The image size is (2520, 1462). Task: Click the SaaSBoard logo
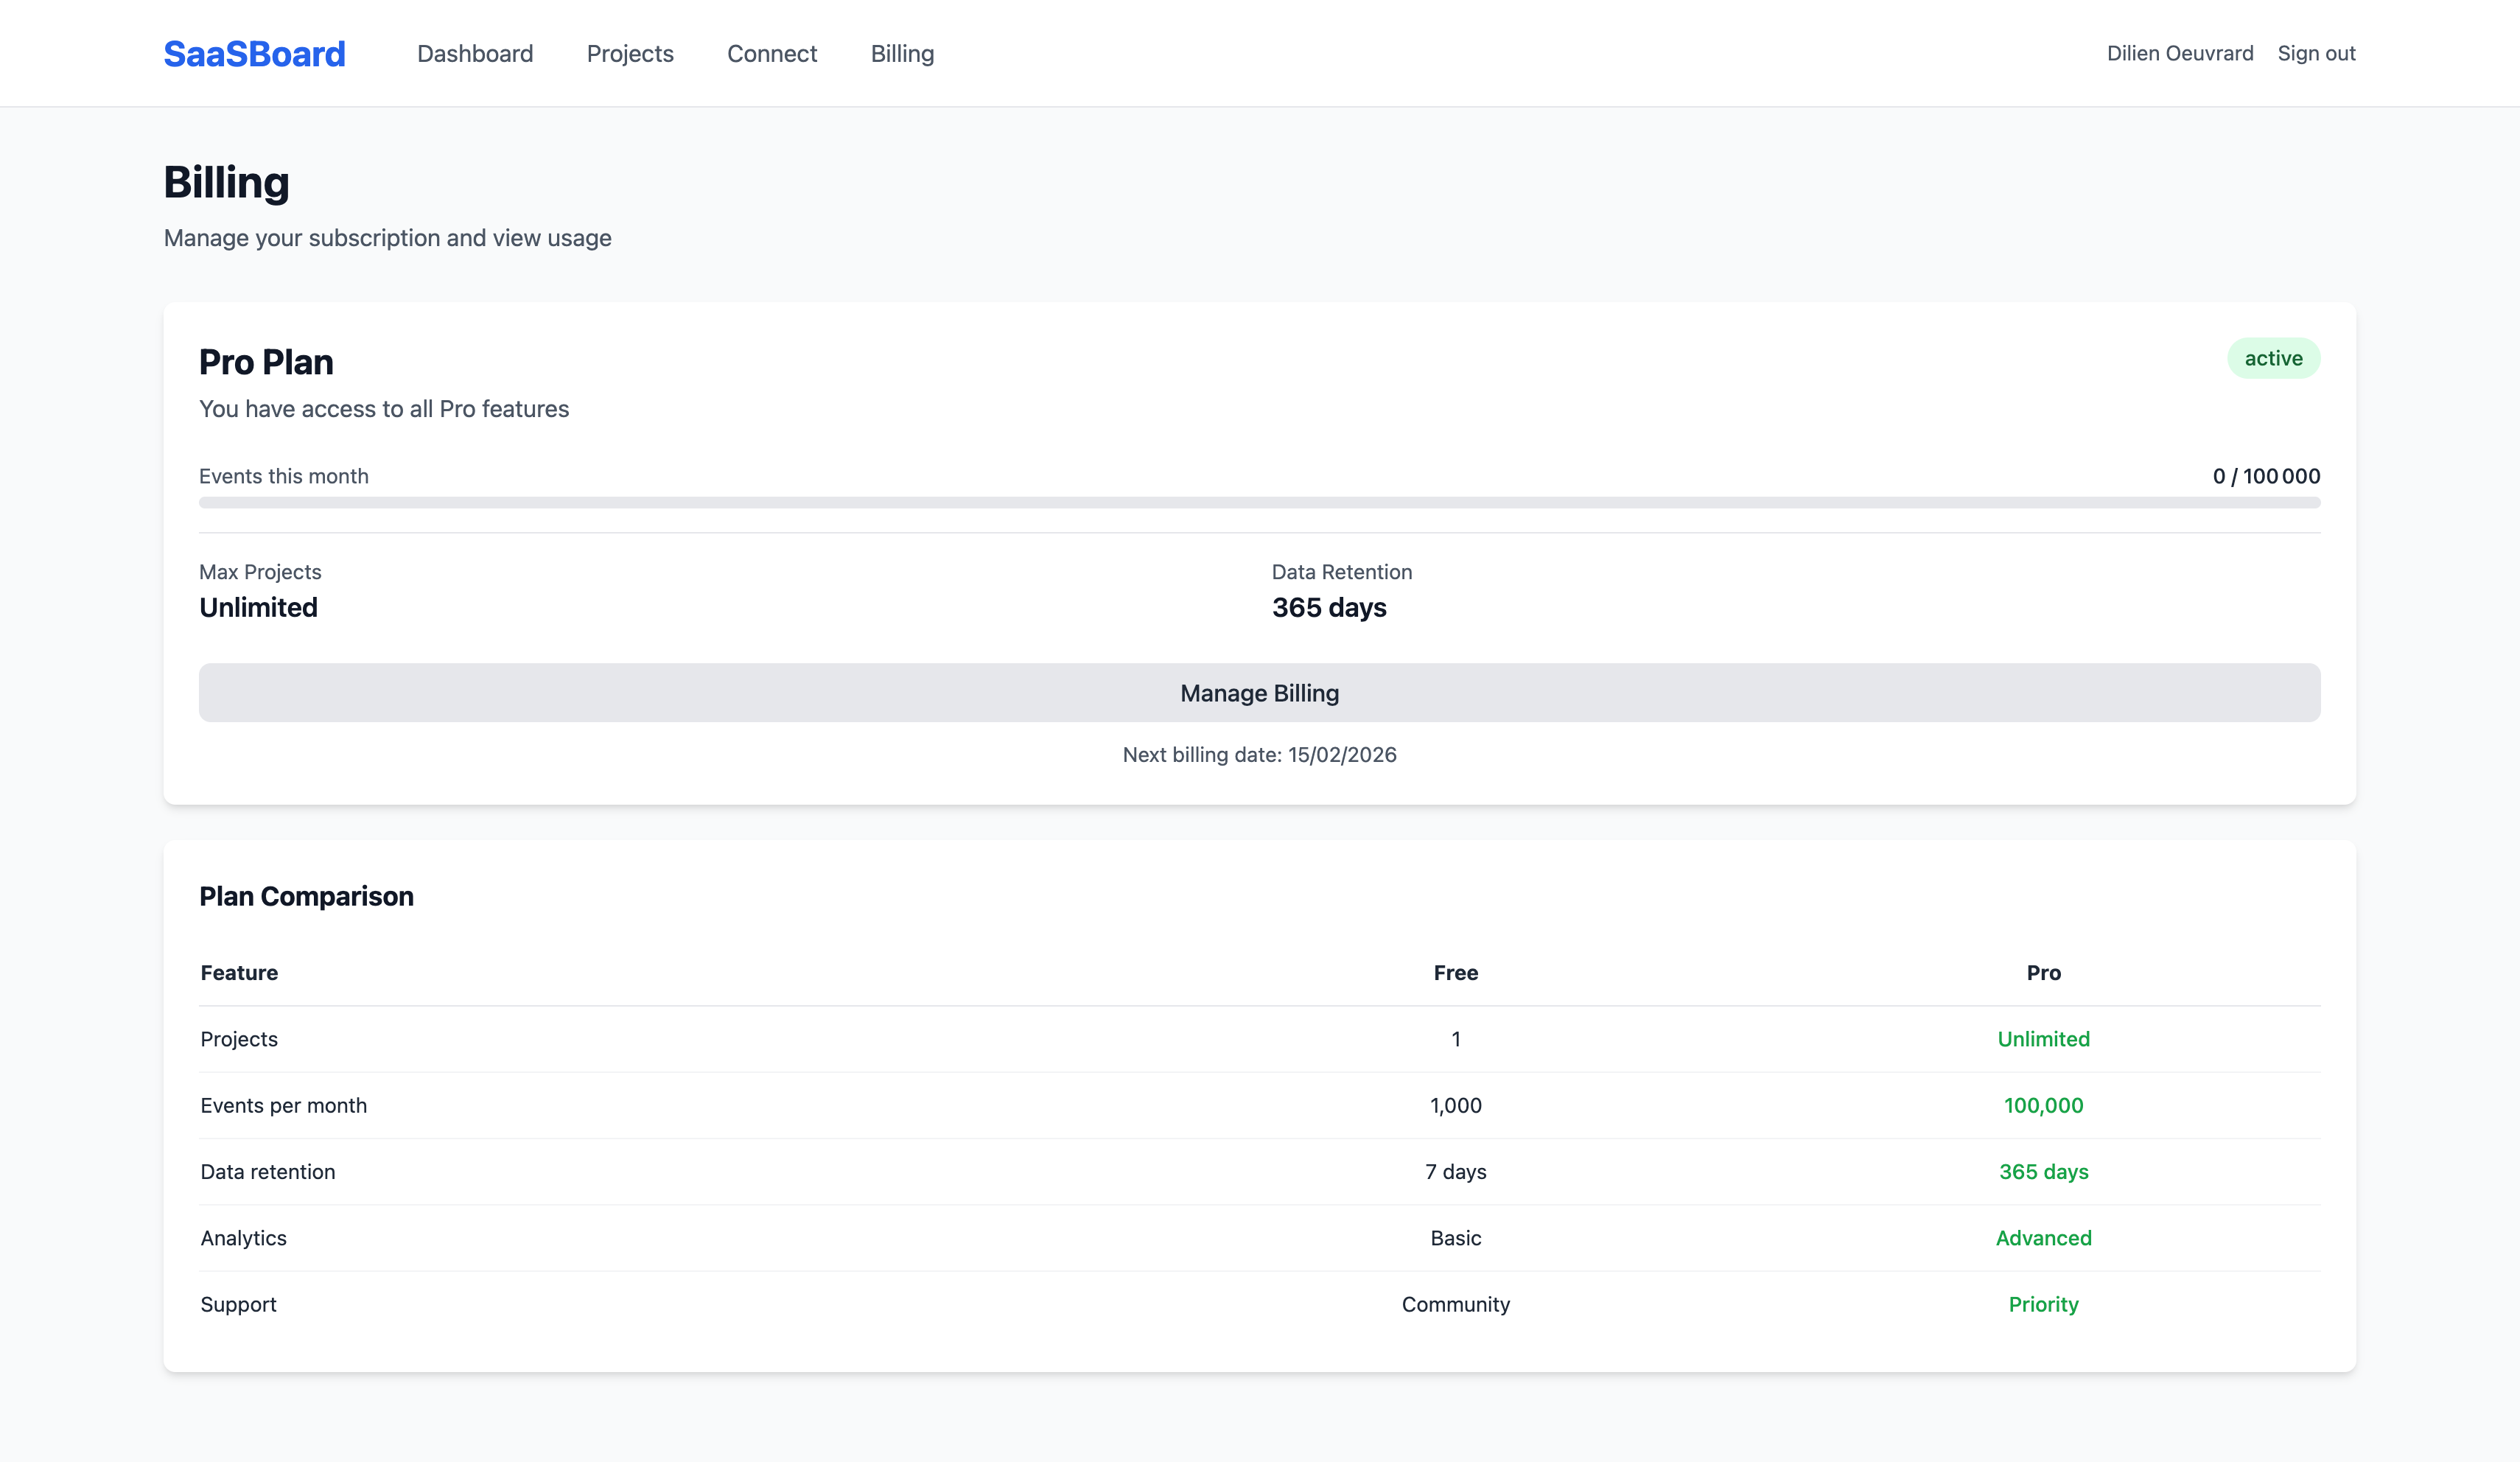point(255,53)
